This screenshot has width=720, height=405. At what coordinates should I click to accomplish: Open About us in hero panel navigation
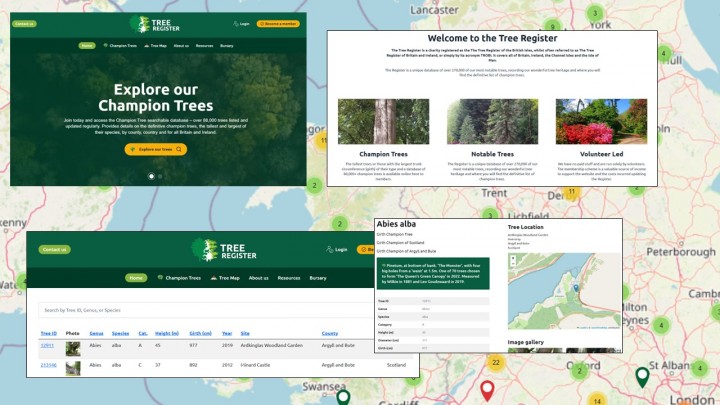(x=181, y=45)
